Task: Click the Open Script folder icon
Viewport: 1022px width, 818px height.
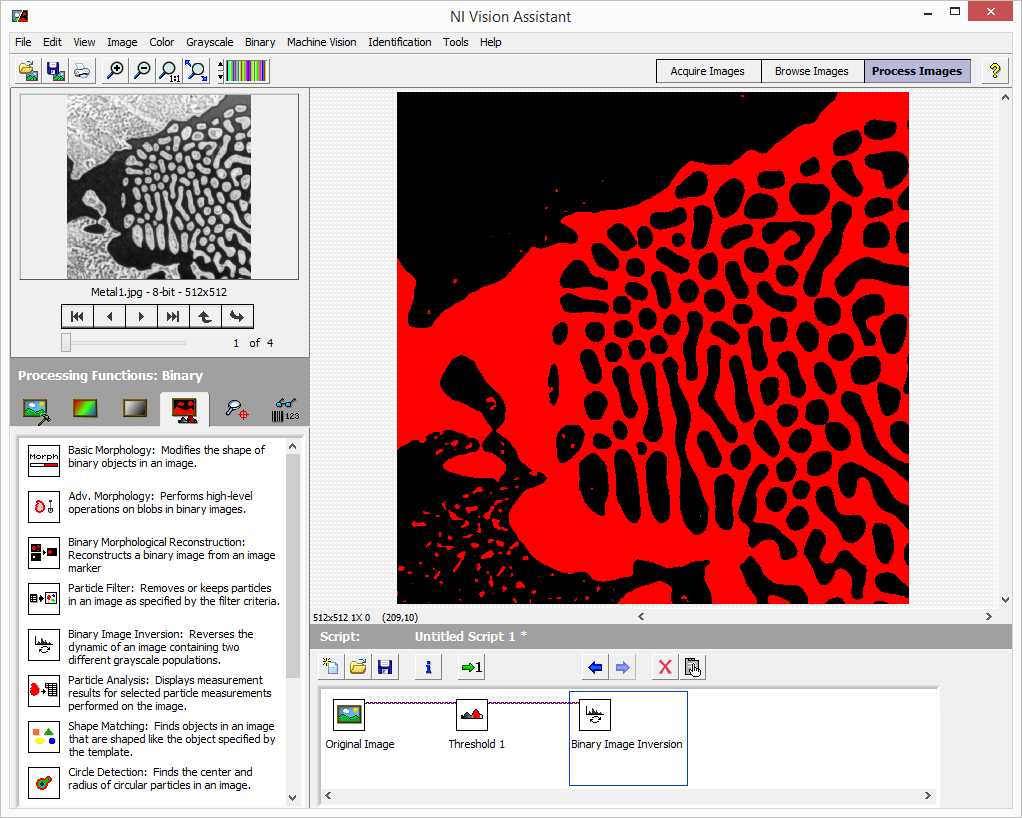Action: [x=358, y=667]
